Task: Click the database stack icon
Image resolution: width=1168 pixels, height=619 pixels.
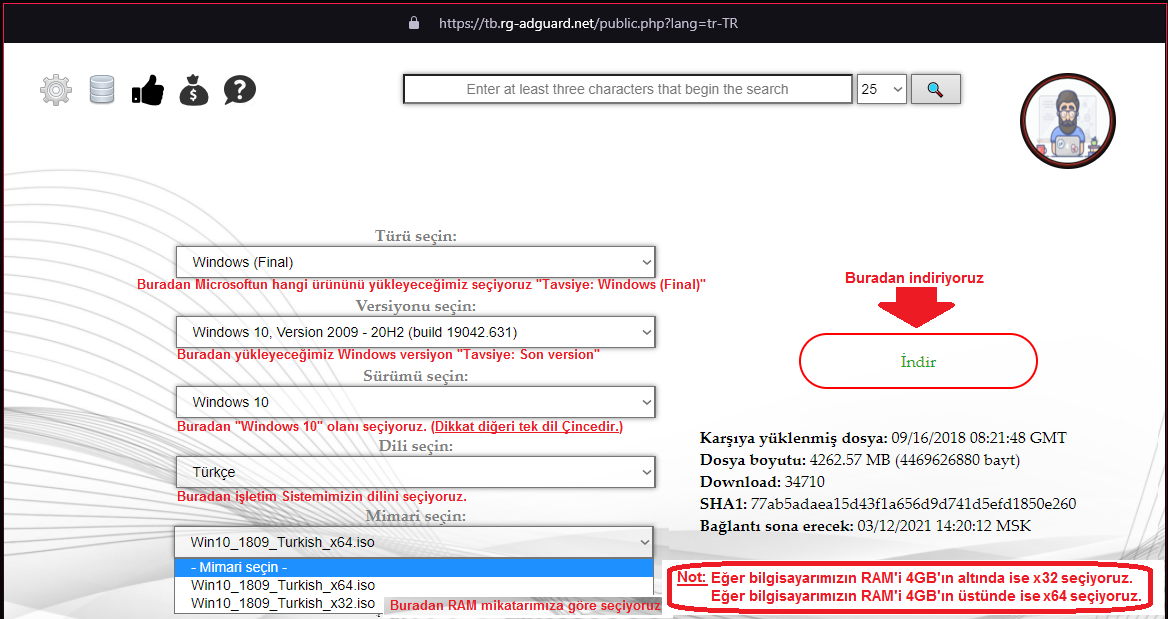Action: tap(102, 89)
